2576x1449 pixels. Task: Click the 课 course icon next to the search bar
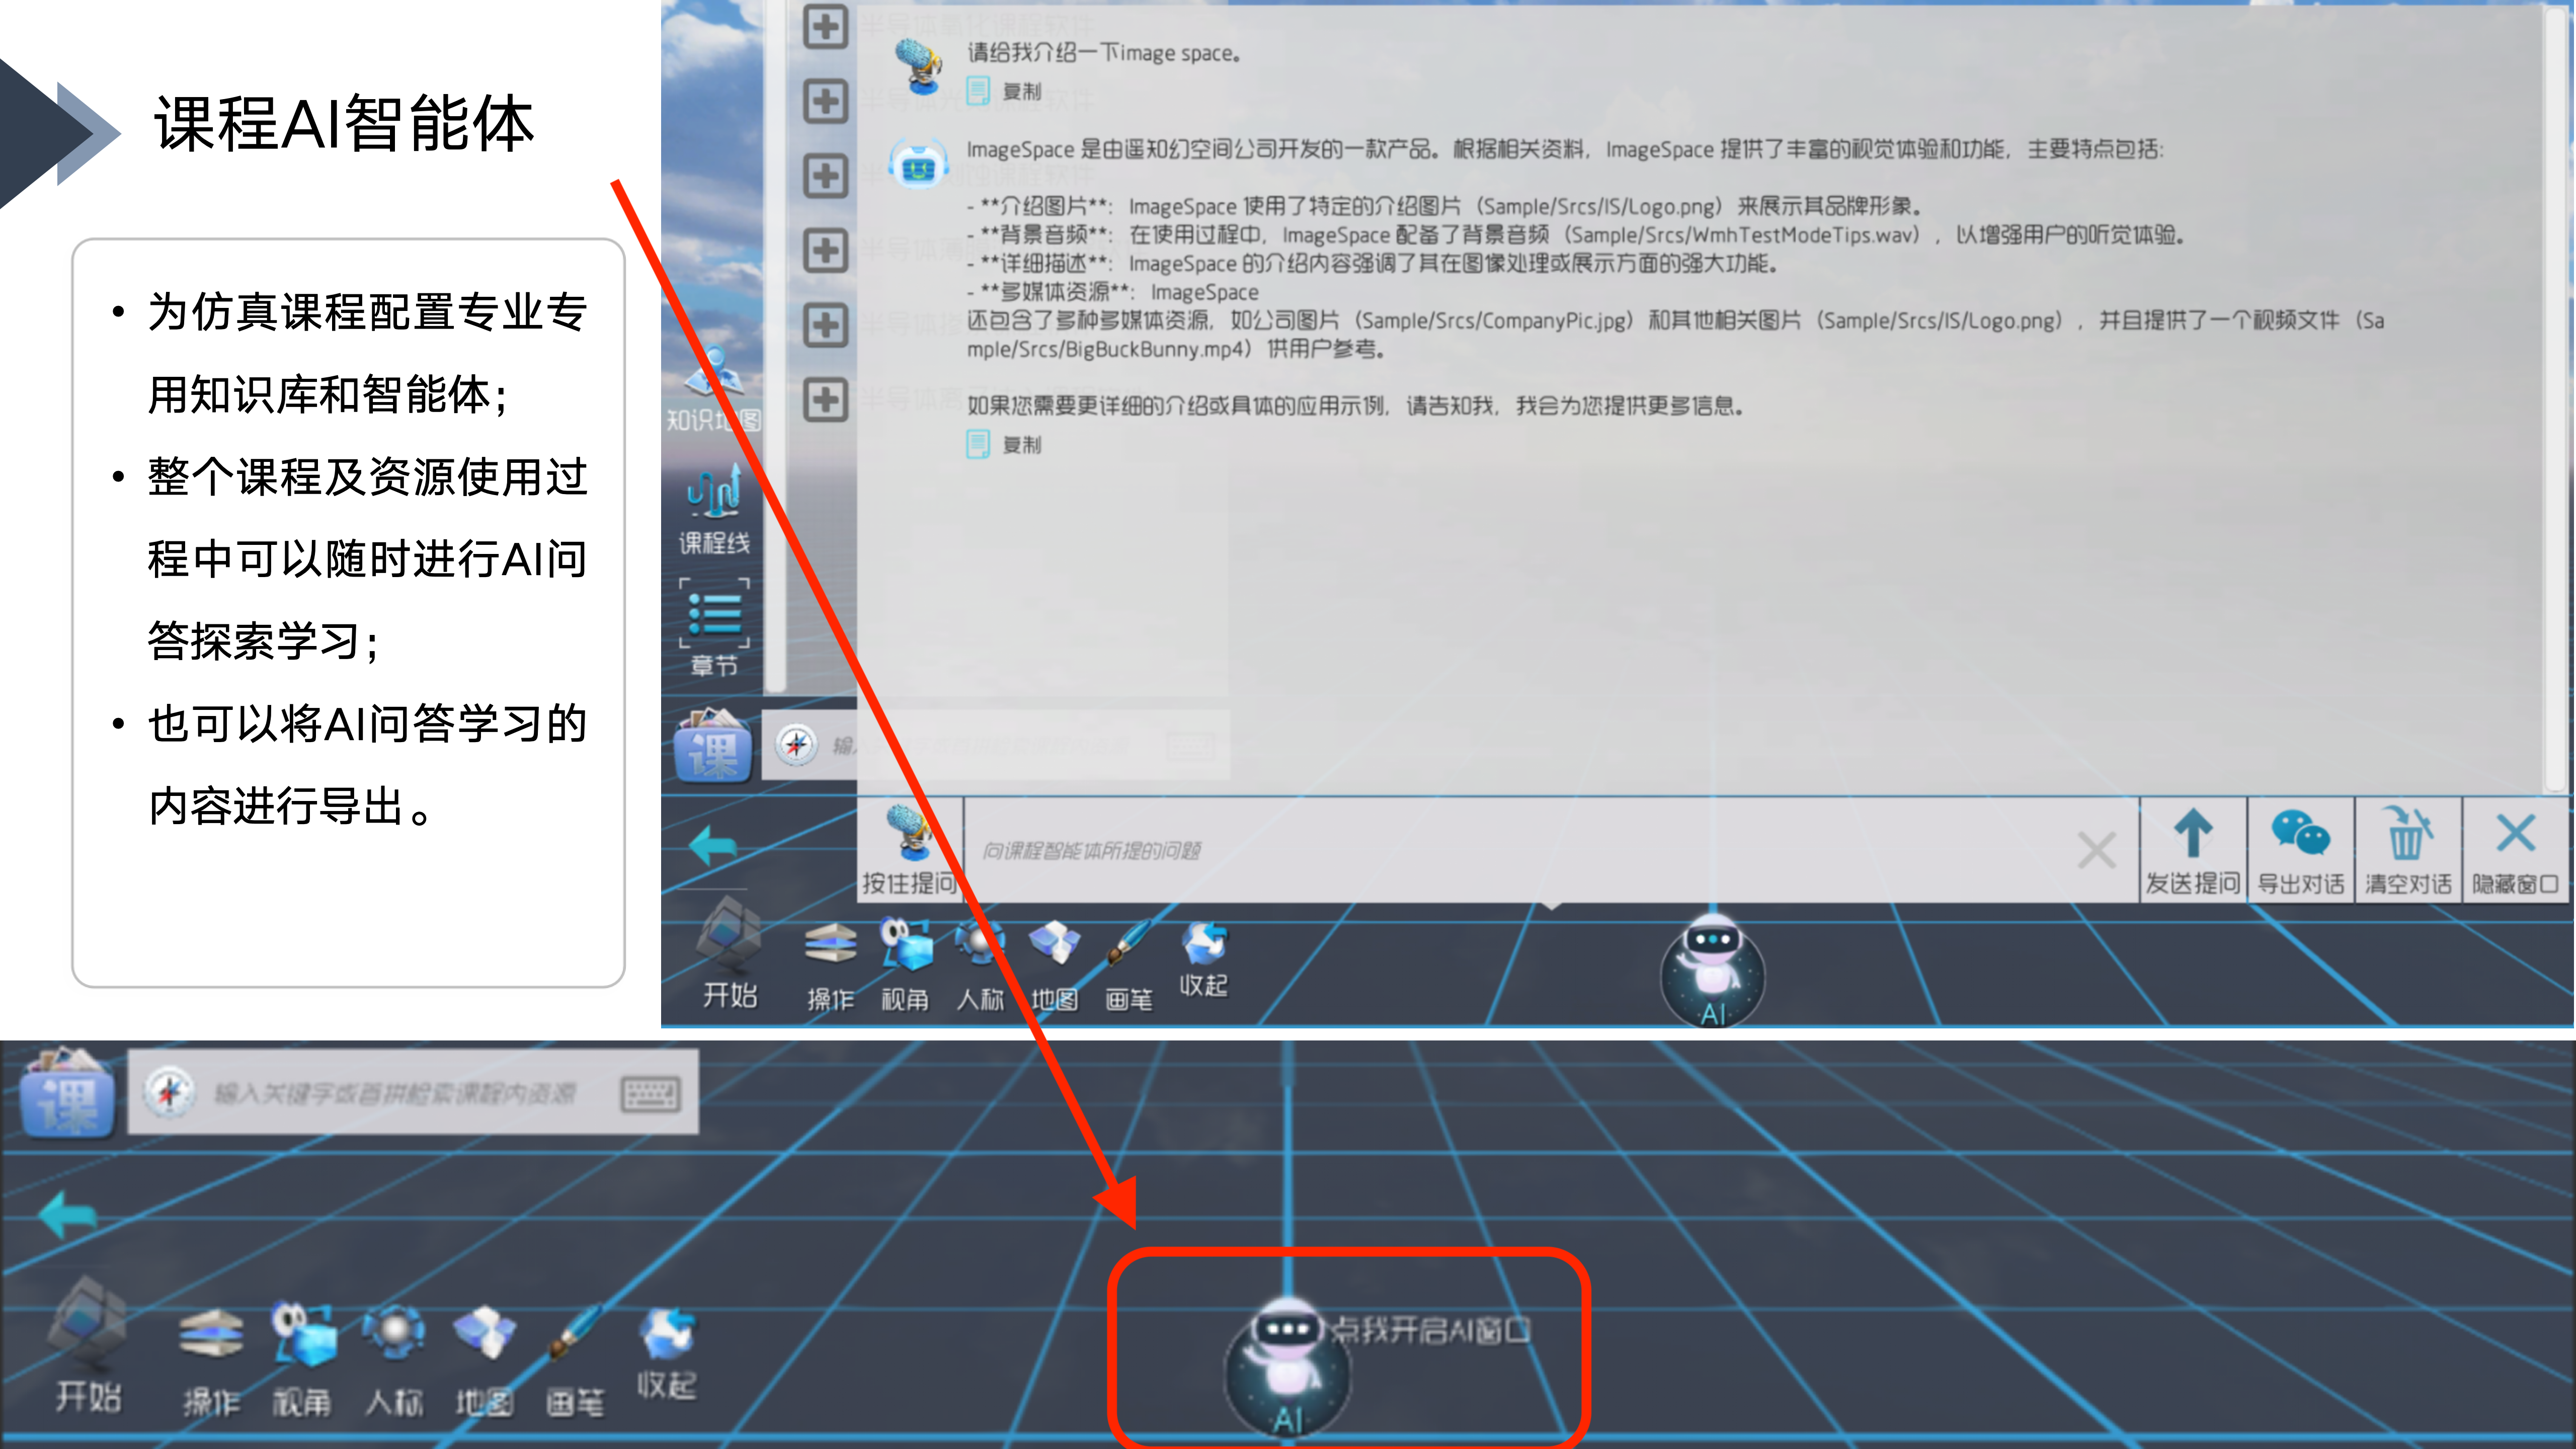click(x=67, y=1092)
